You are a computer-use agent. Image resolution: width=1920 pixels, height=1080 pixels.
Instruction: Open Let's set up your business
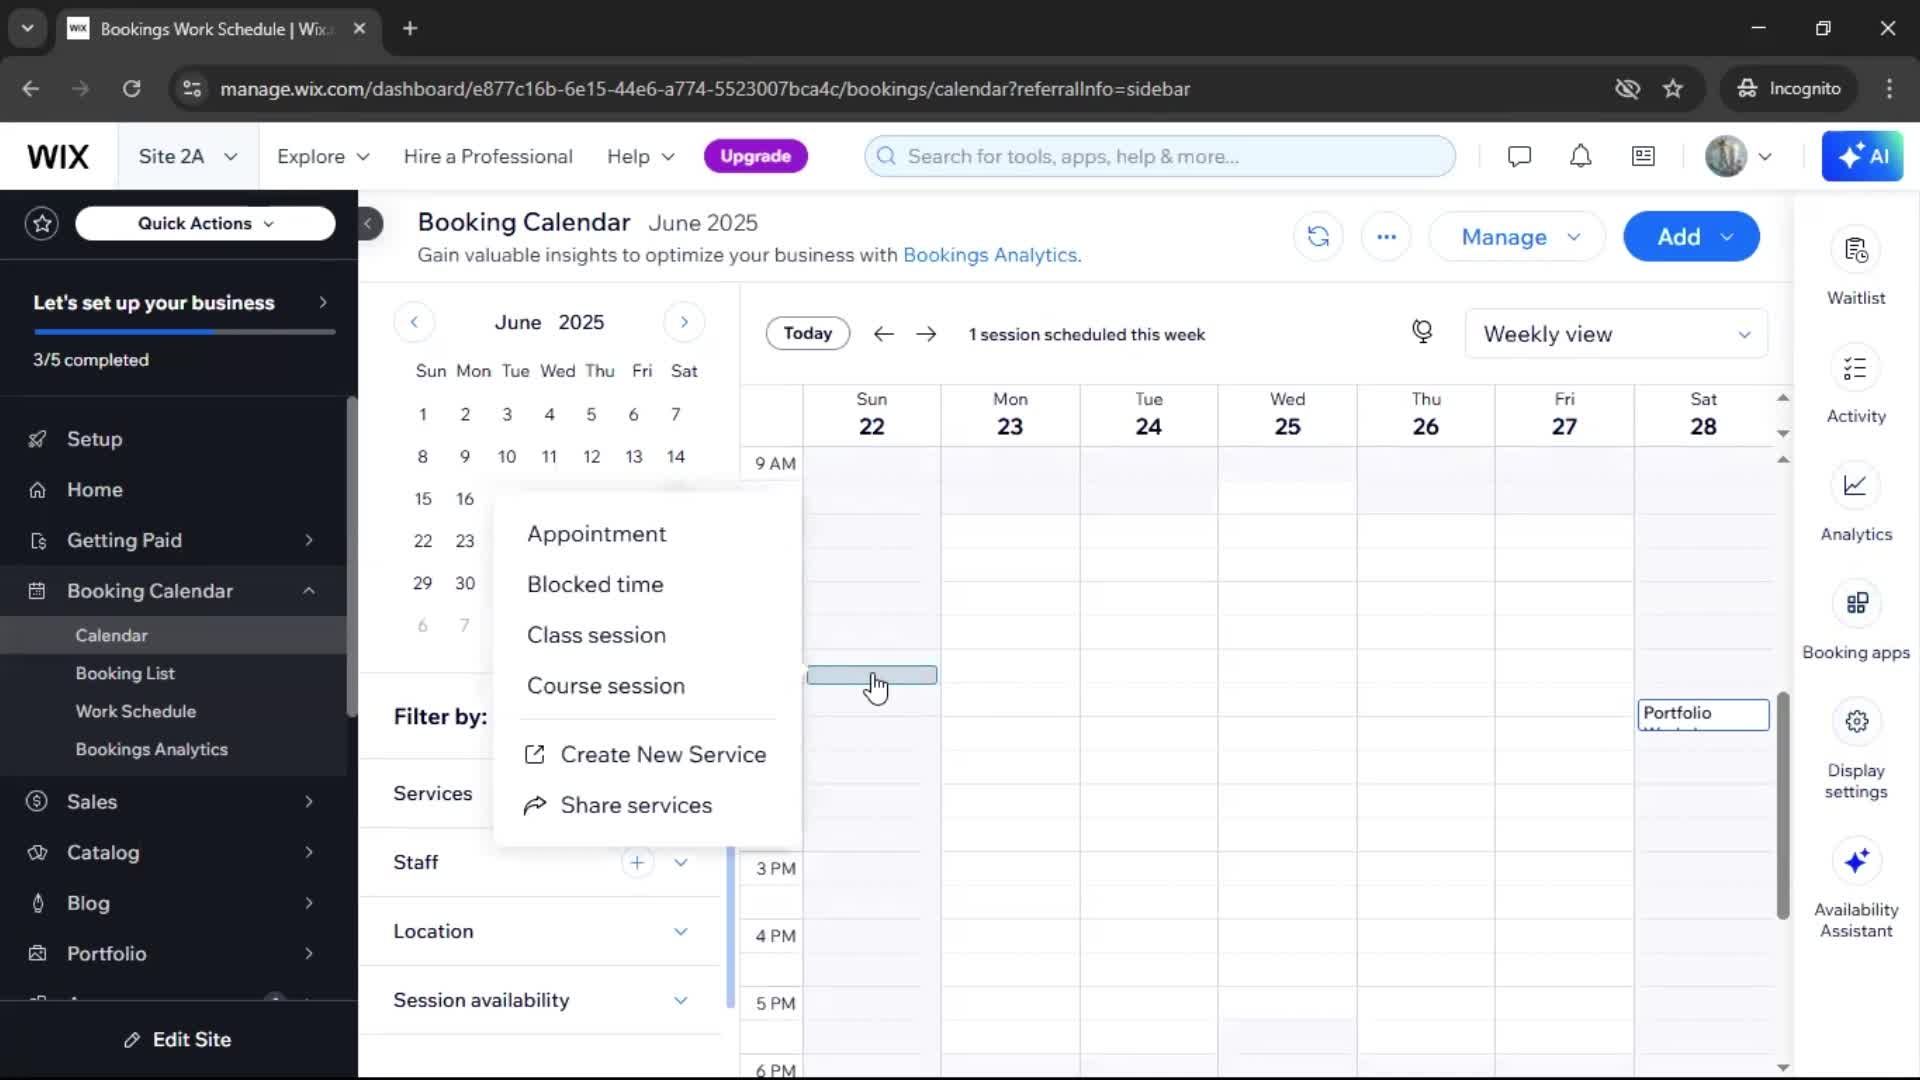(180, 302)
